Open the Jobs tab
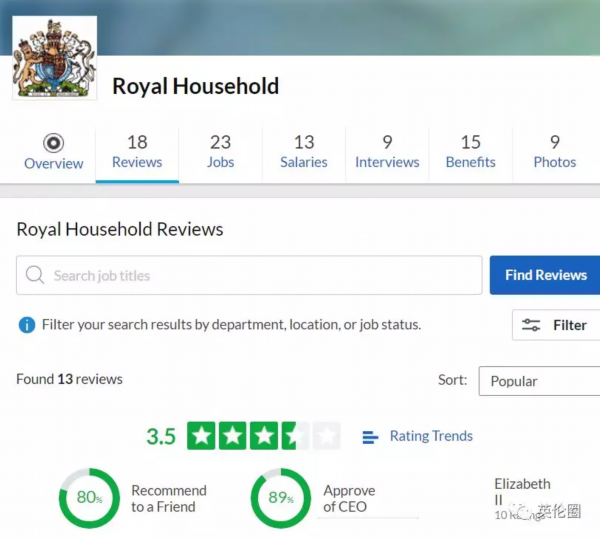The height and width of the screenshot is (538, 600). [220, 152]
